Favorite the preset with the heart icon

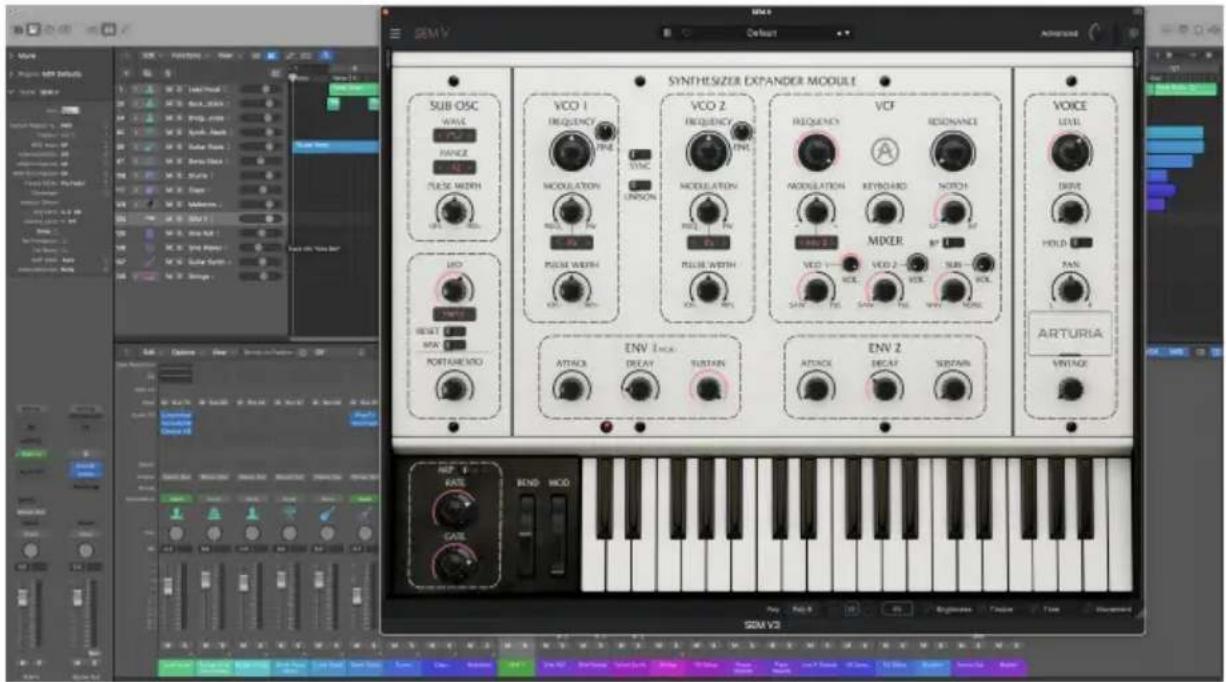[685, 33]
